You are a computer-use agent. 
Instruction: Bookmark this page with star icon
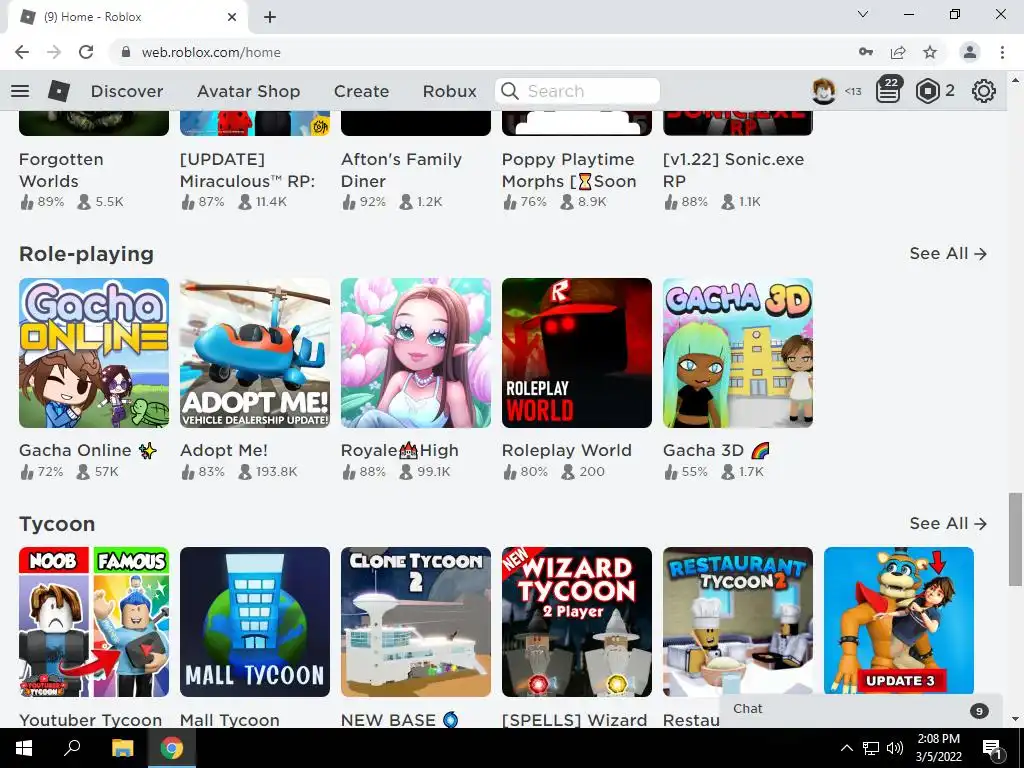[930, 52]
